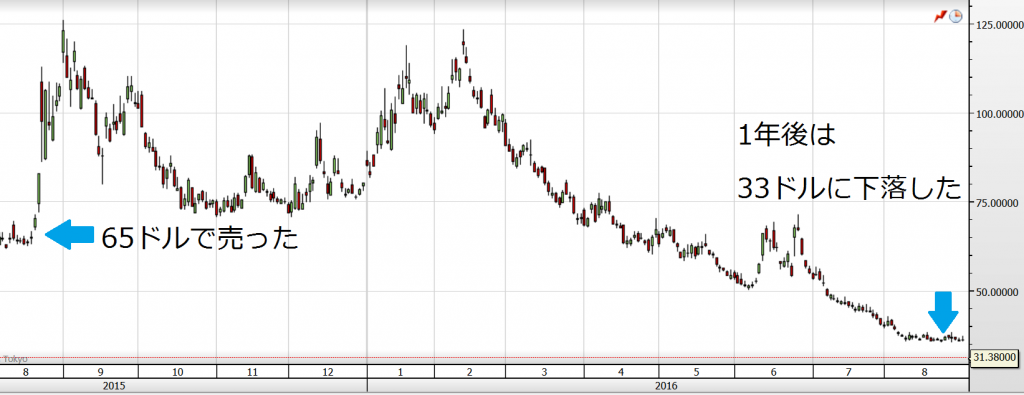Click month 7 on the time axis
Image resolution: width=1024 pixels, height=395 pixels.
(848, 372)
